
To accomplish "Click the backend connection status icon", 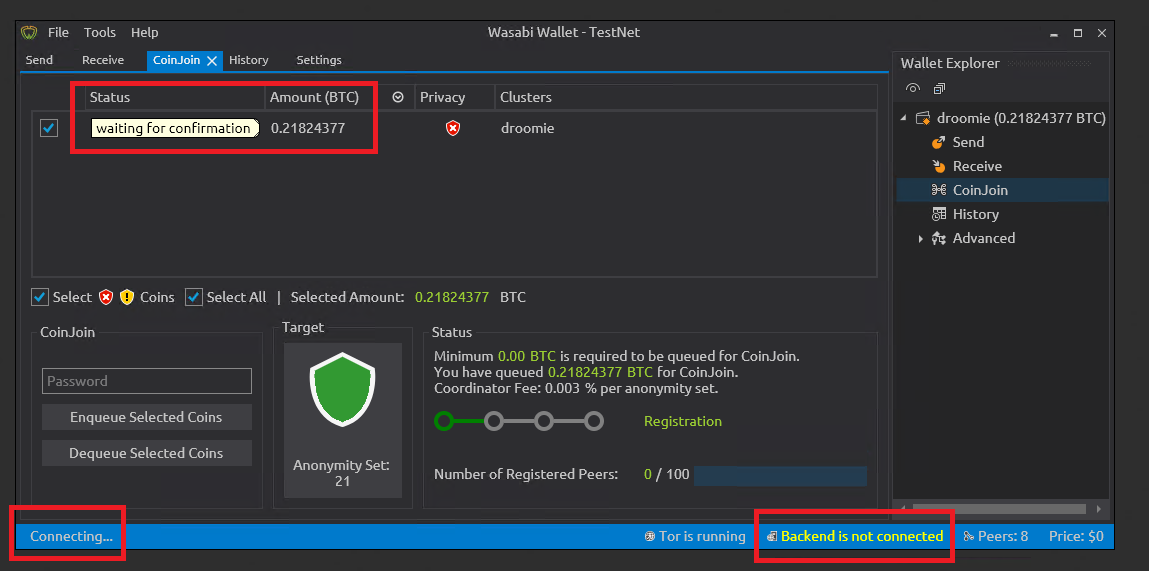I will tap(772, 537).
